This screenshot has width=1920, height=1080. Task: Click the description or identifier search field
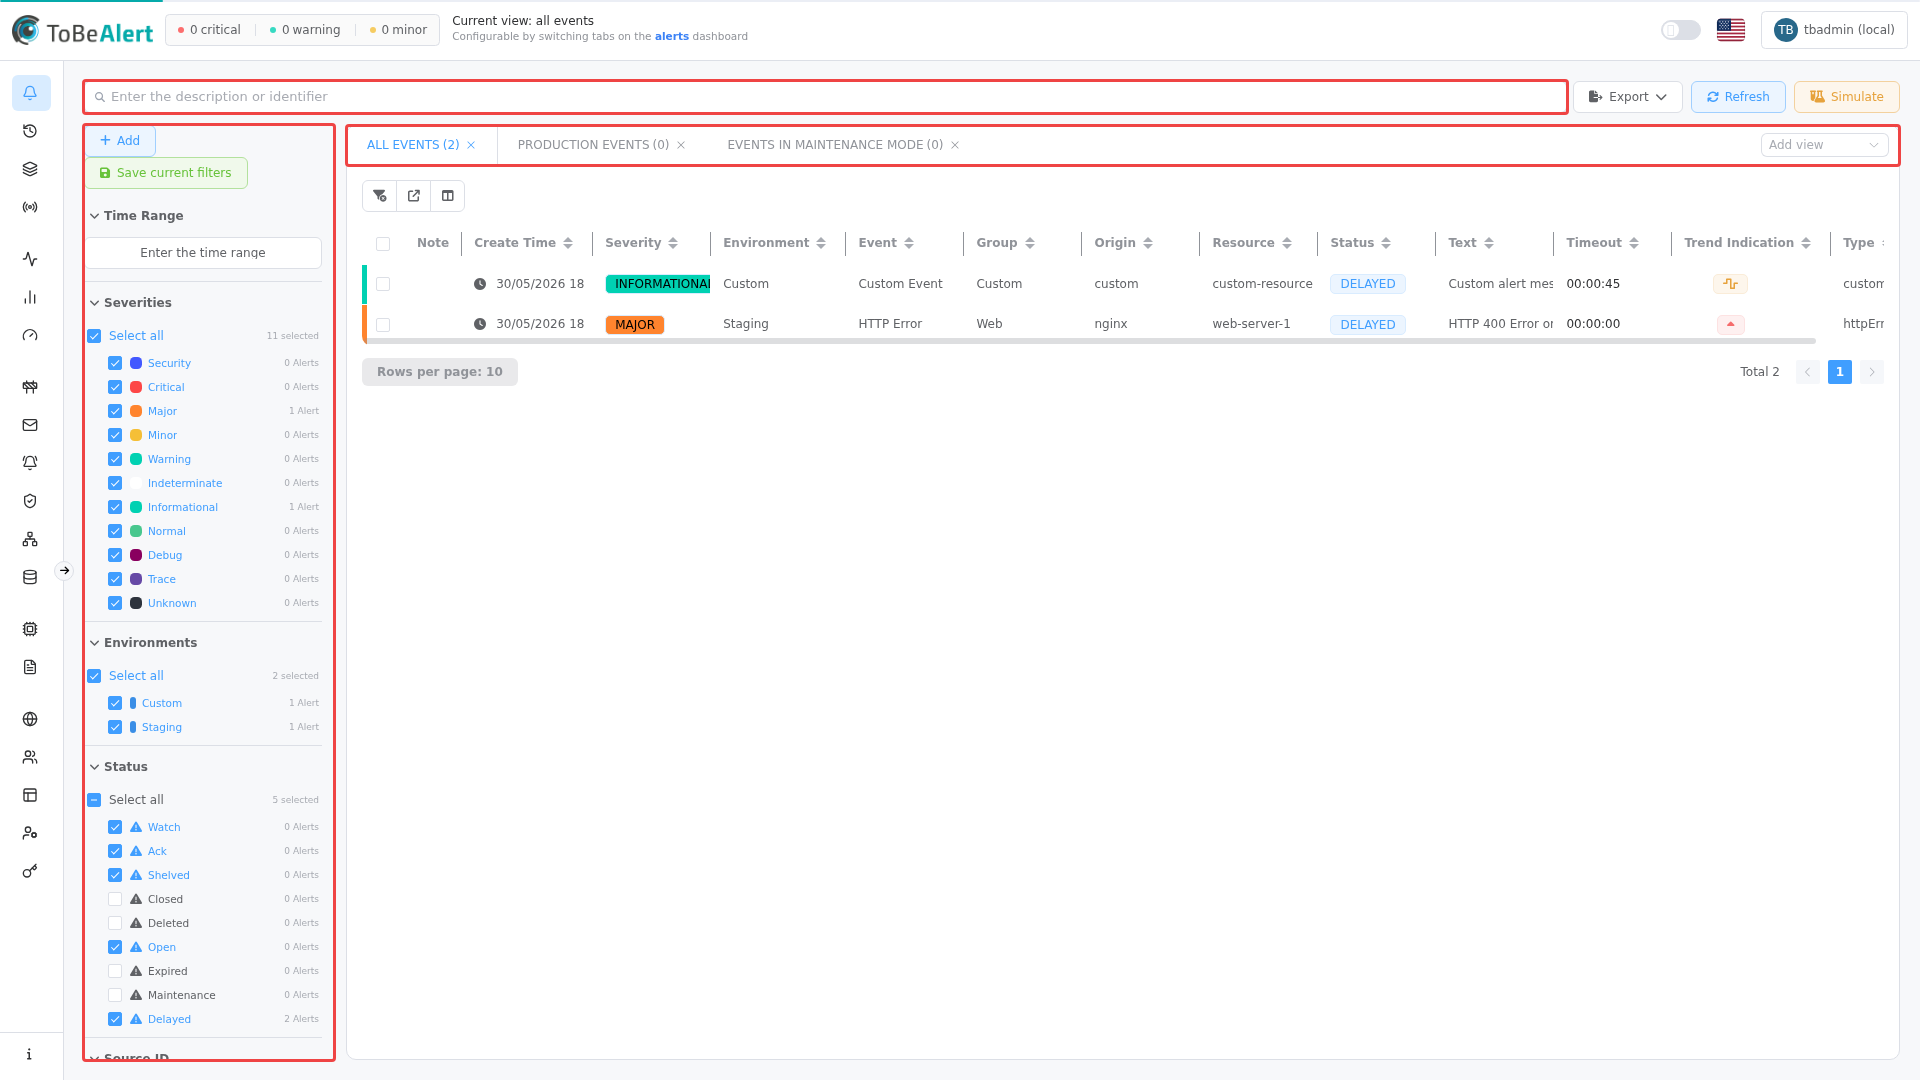pyautogui.click(x=825, y=97)
